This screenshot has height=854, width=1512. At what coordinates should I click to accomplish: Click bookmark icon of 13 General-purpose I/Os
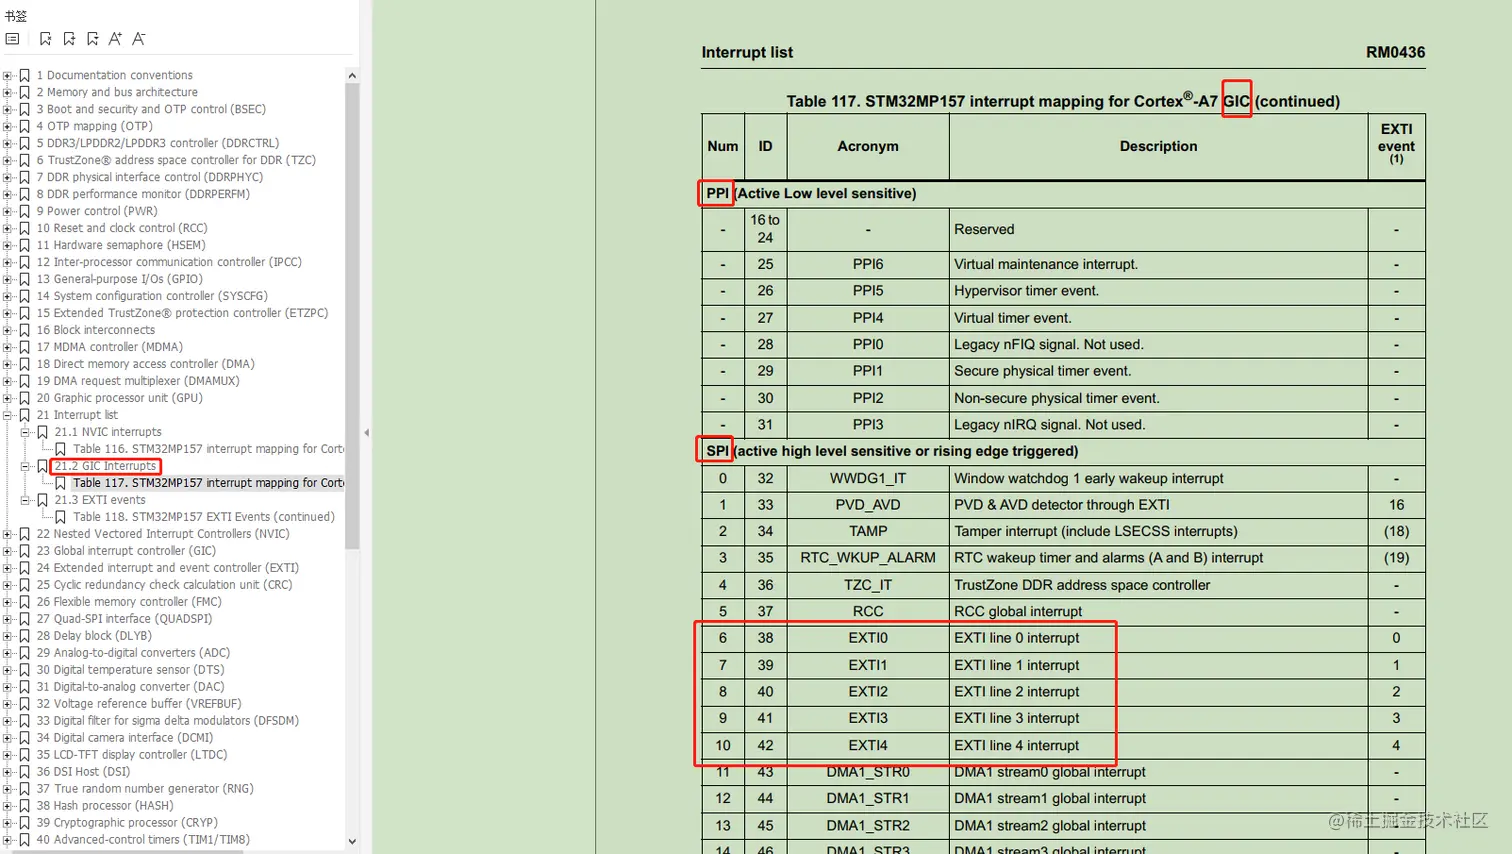pos(25,279)
